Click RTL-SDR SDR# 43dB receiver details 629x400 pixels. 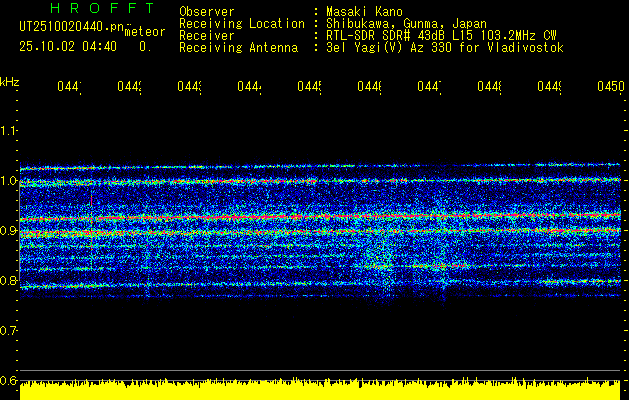click(442, 36)
